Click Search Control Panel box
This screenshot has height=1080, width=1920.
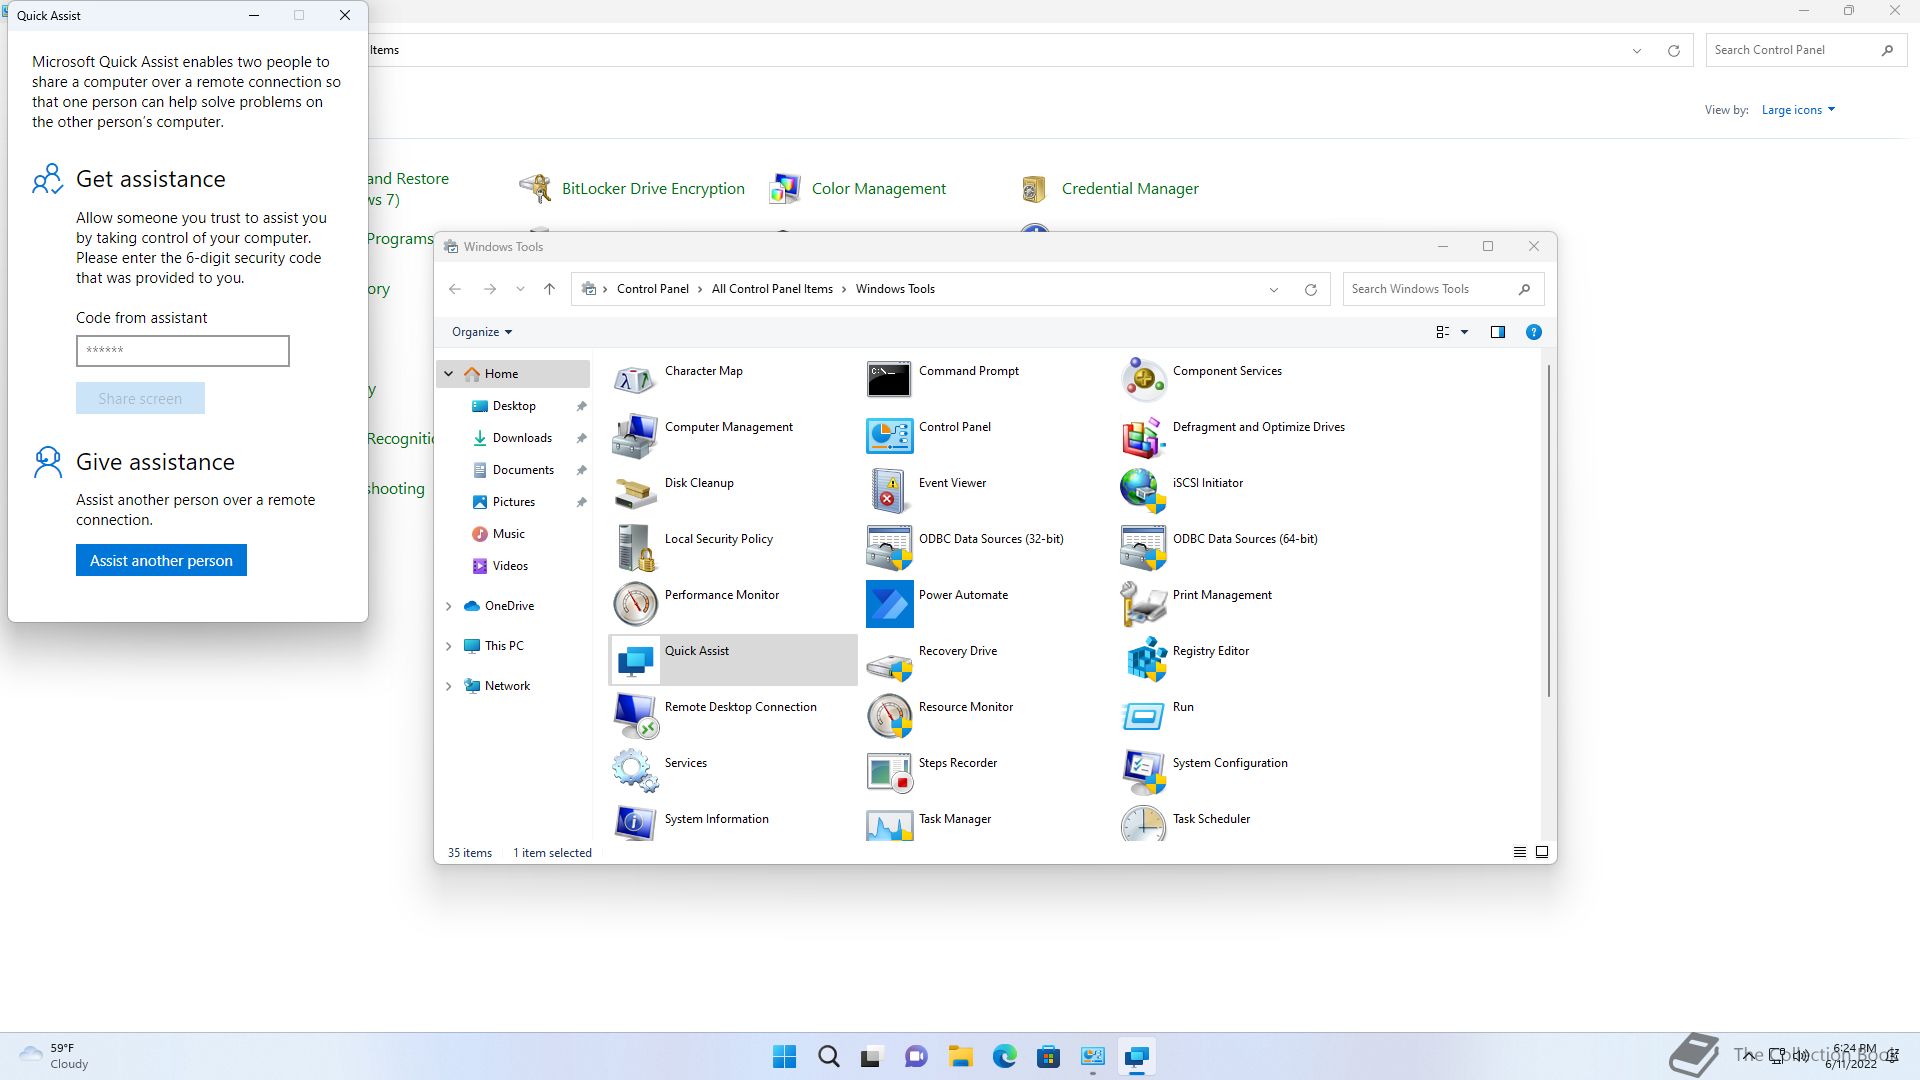pyautogui.click(x=1805, y=50)
